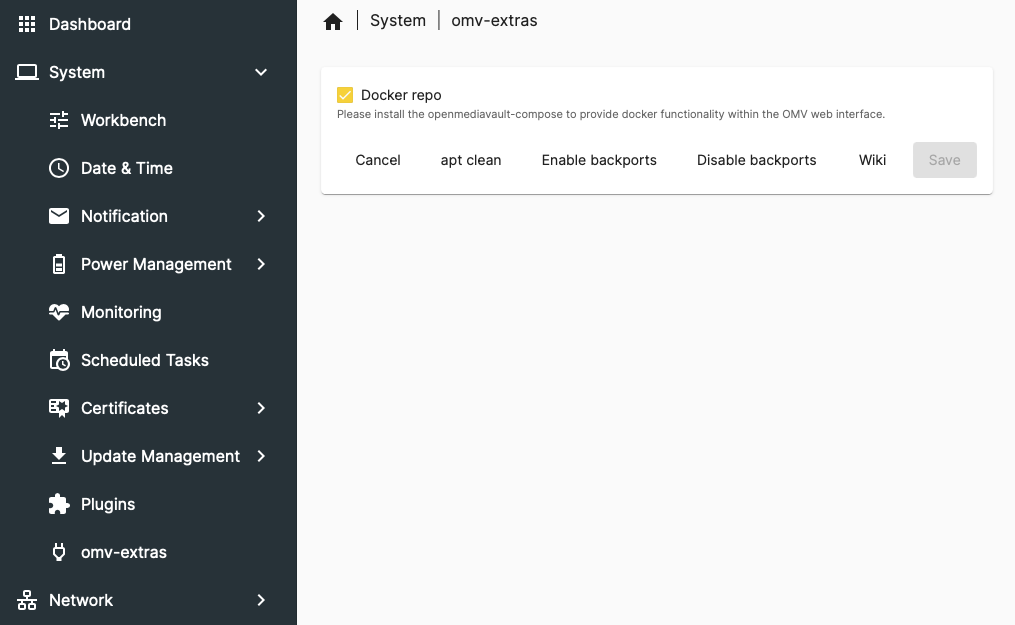The image size is (1015, 625).
Task: Click System in the breadcrumb
Action: tap(397, 21)
